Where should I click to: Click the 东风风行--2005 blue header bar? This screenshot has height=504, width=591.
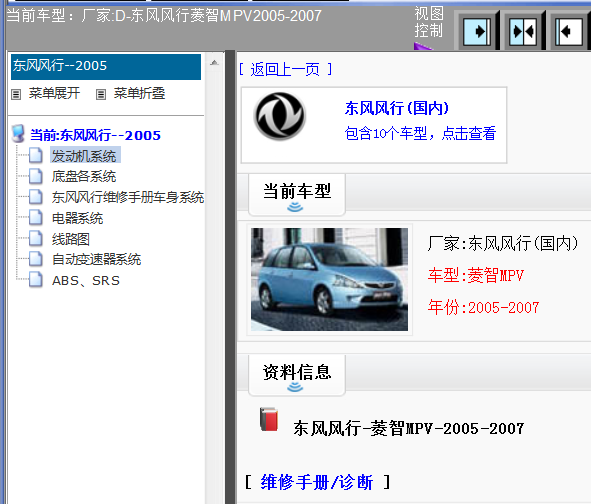[106, 67]
